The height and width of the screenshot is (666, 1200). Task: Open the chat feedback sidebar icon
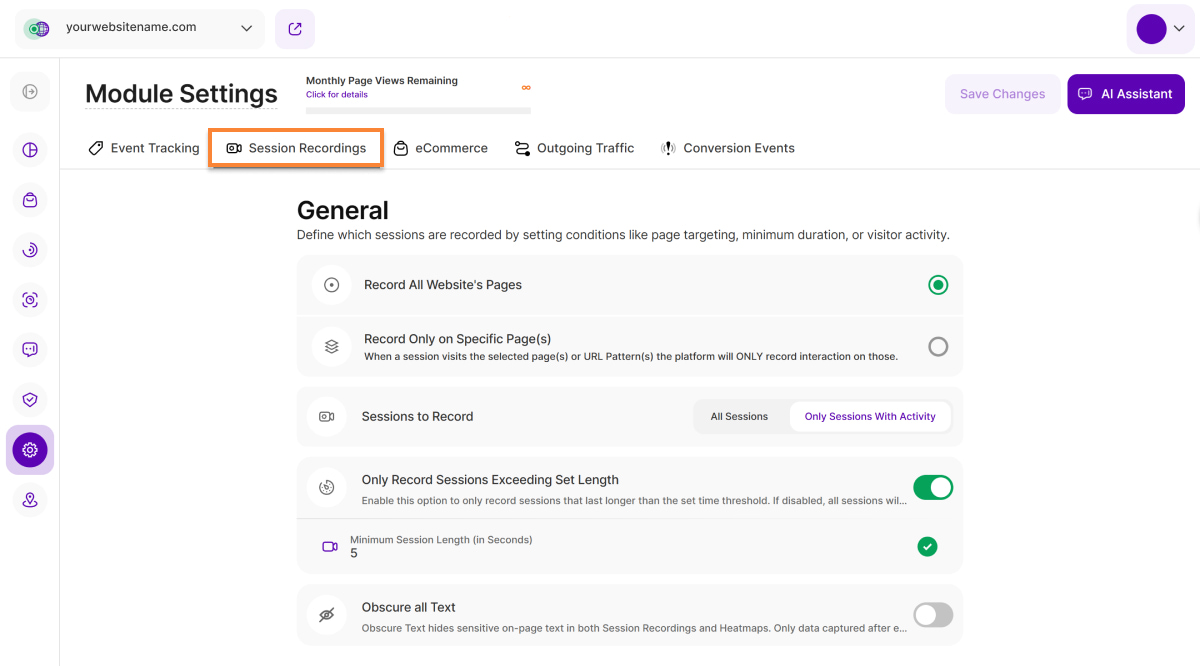[x=30, y=350]
